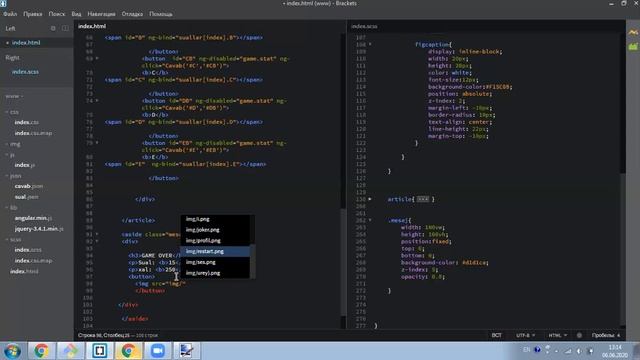The height and width of the screenshot is (360, 640).
Task: Open index.css.map under css folder
Action: coord(33,133)
